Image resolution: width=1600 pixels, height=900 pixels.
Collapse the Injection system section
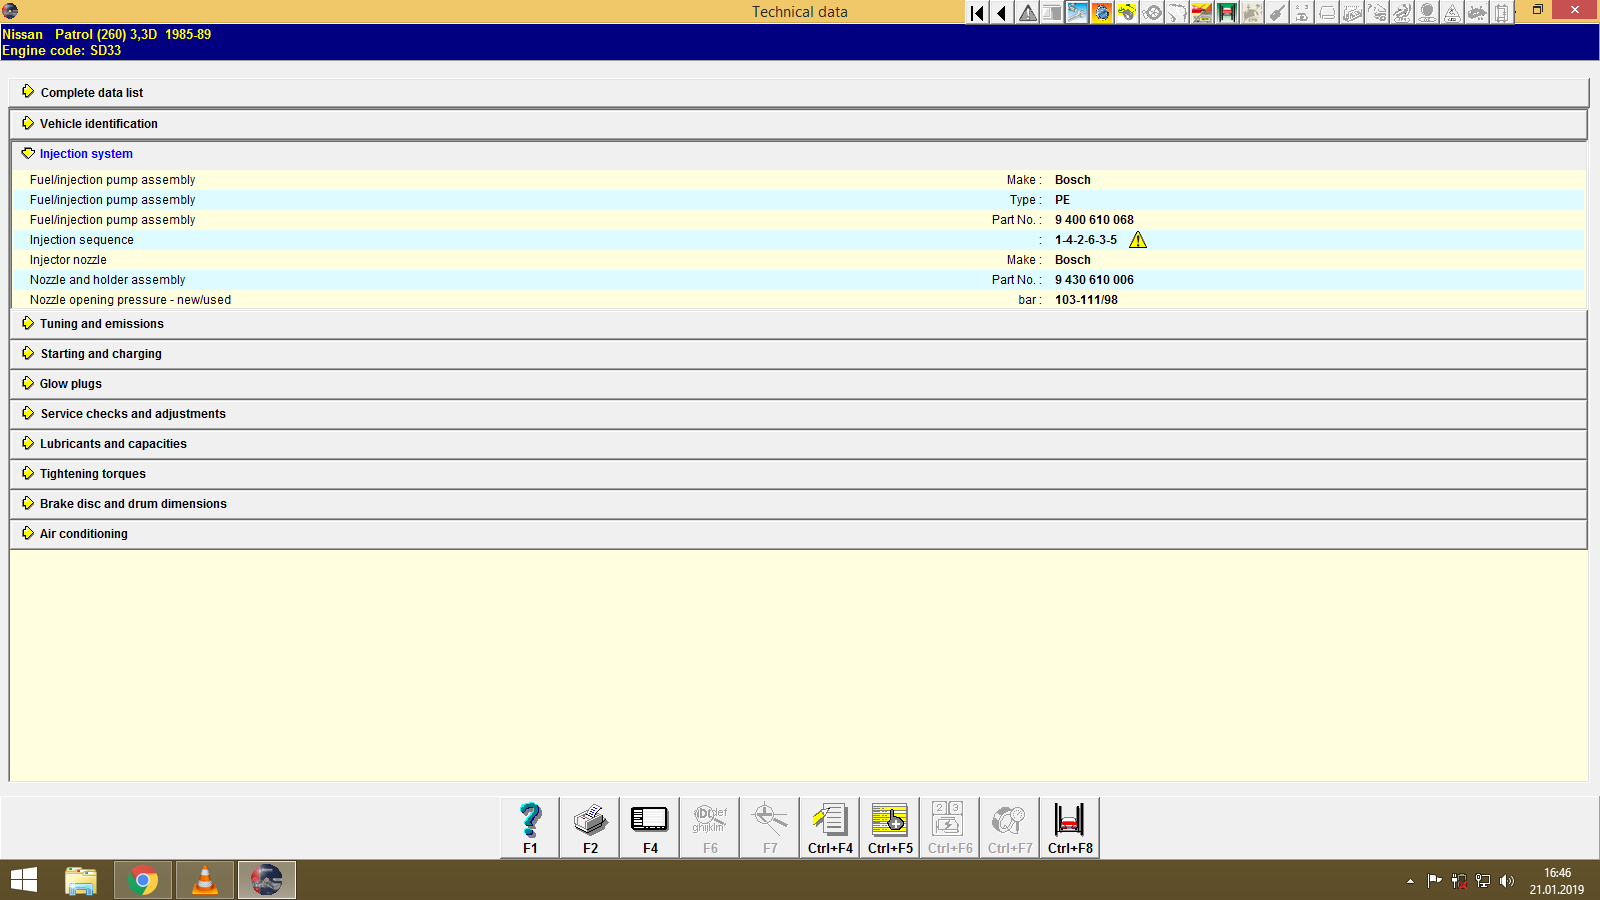click(85, 153)
